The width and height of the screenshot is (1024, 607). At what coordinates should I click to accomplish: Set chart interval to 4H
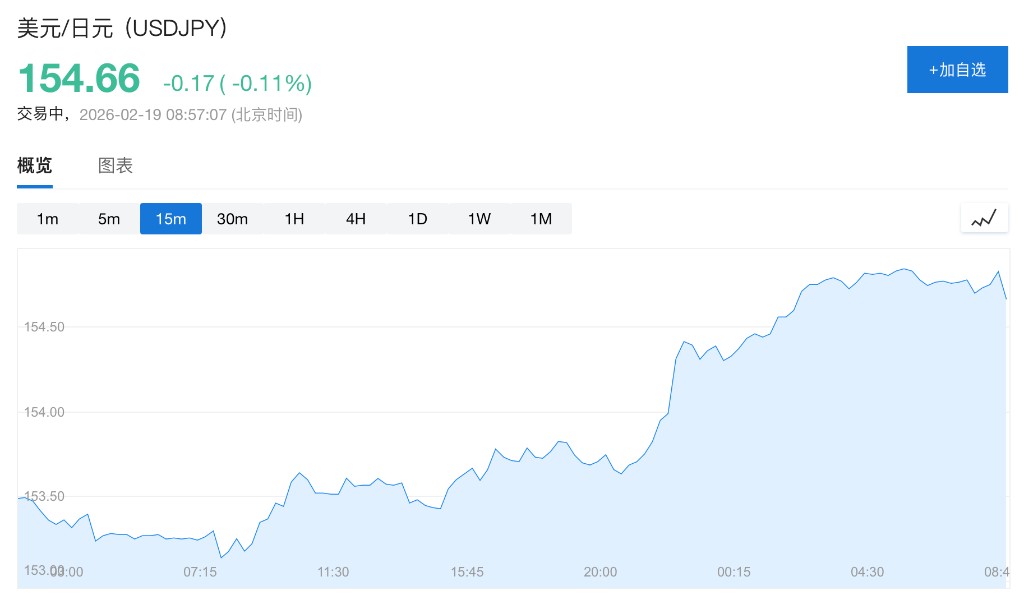point(356,219)
